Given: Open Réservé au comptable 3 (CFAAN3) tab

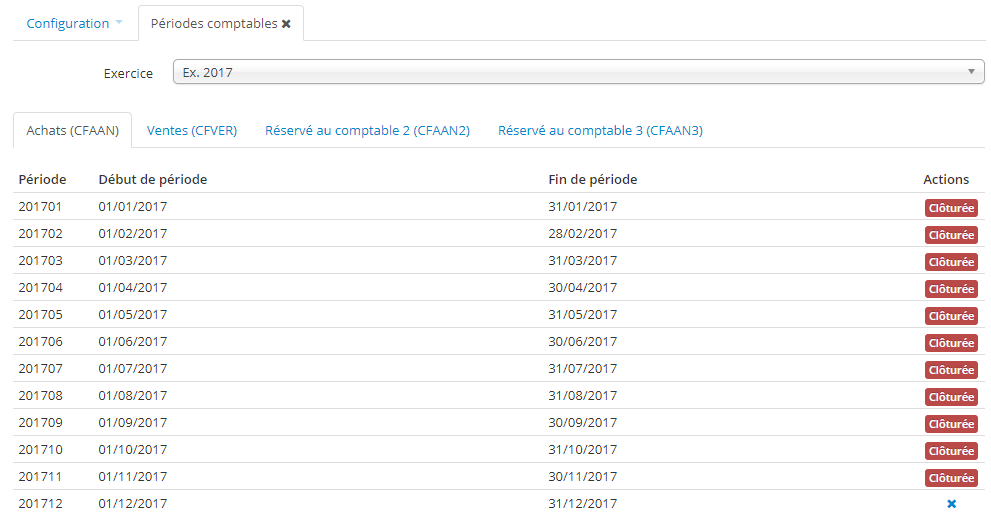Looking at the screenshot, I should point(600,130).
